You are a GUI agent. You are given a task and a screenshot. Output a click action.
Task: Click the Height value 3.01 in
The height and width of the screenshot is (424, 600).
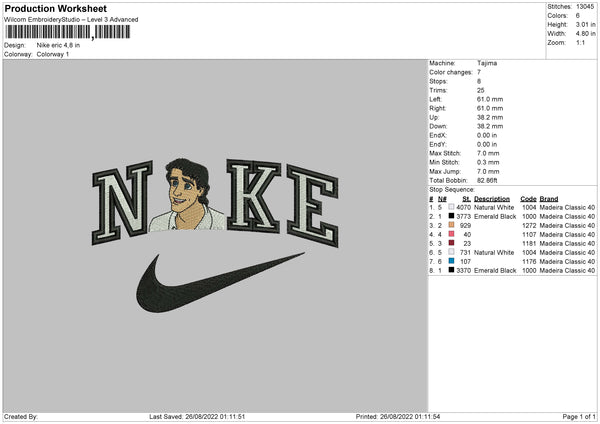[x=585, y=24]
